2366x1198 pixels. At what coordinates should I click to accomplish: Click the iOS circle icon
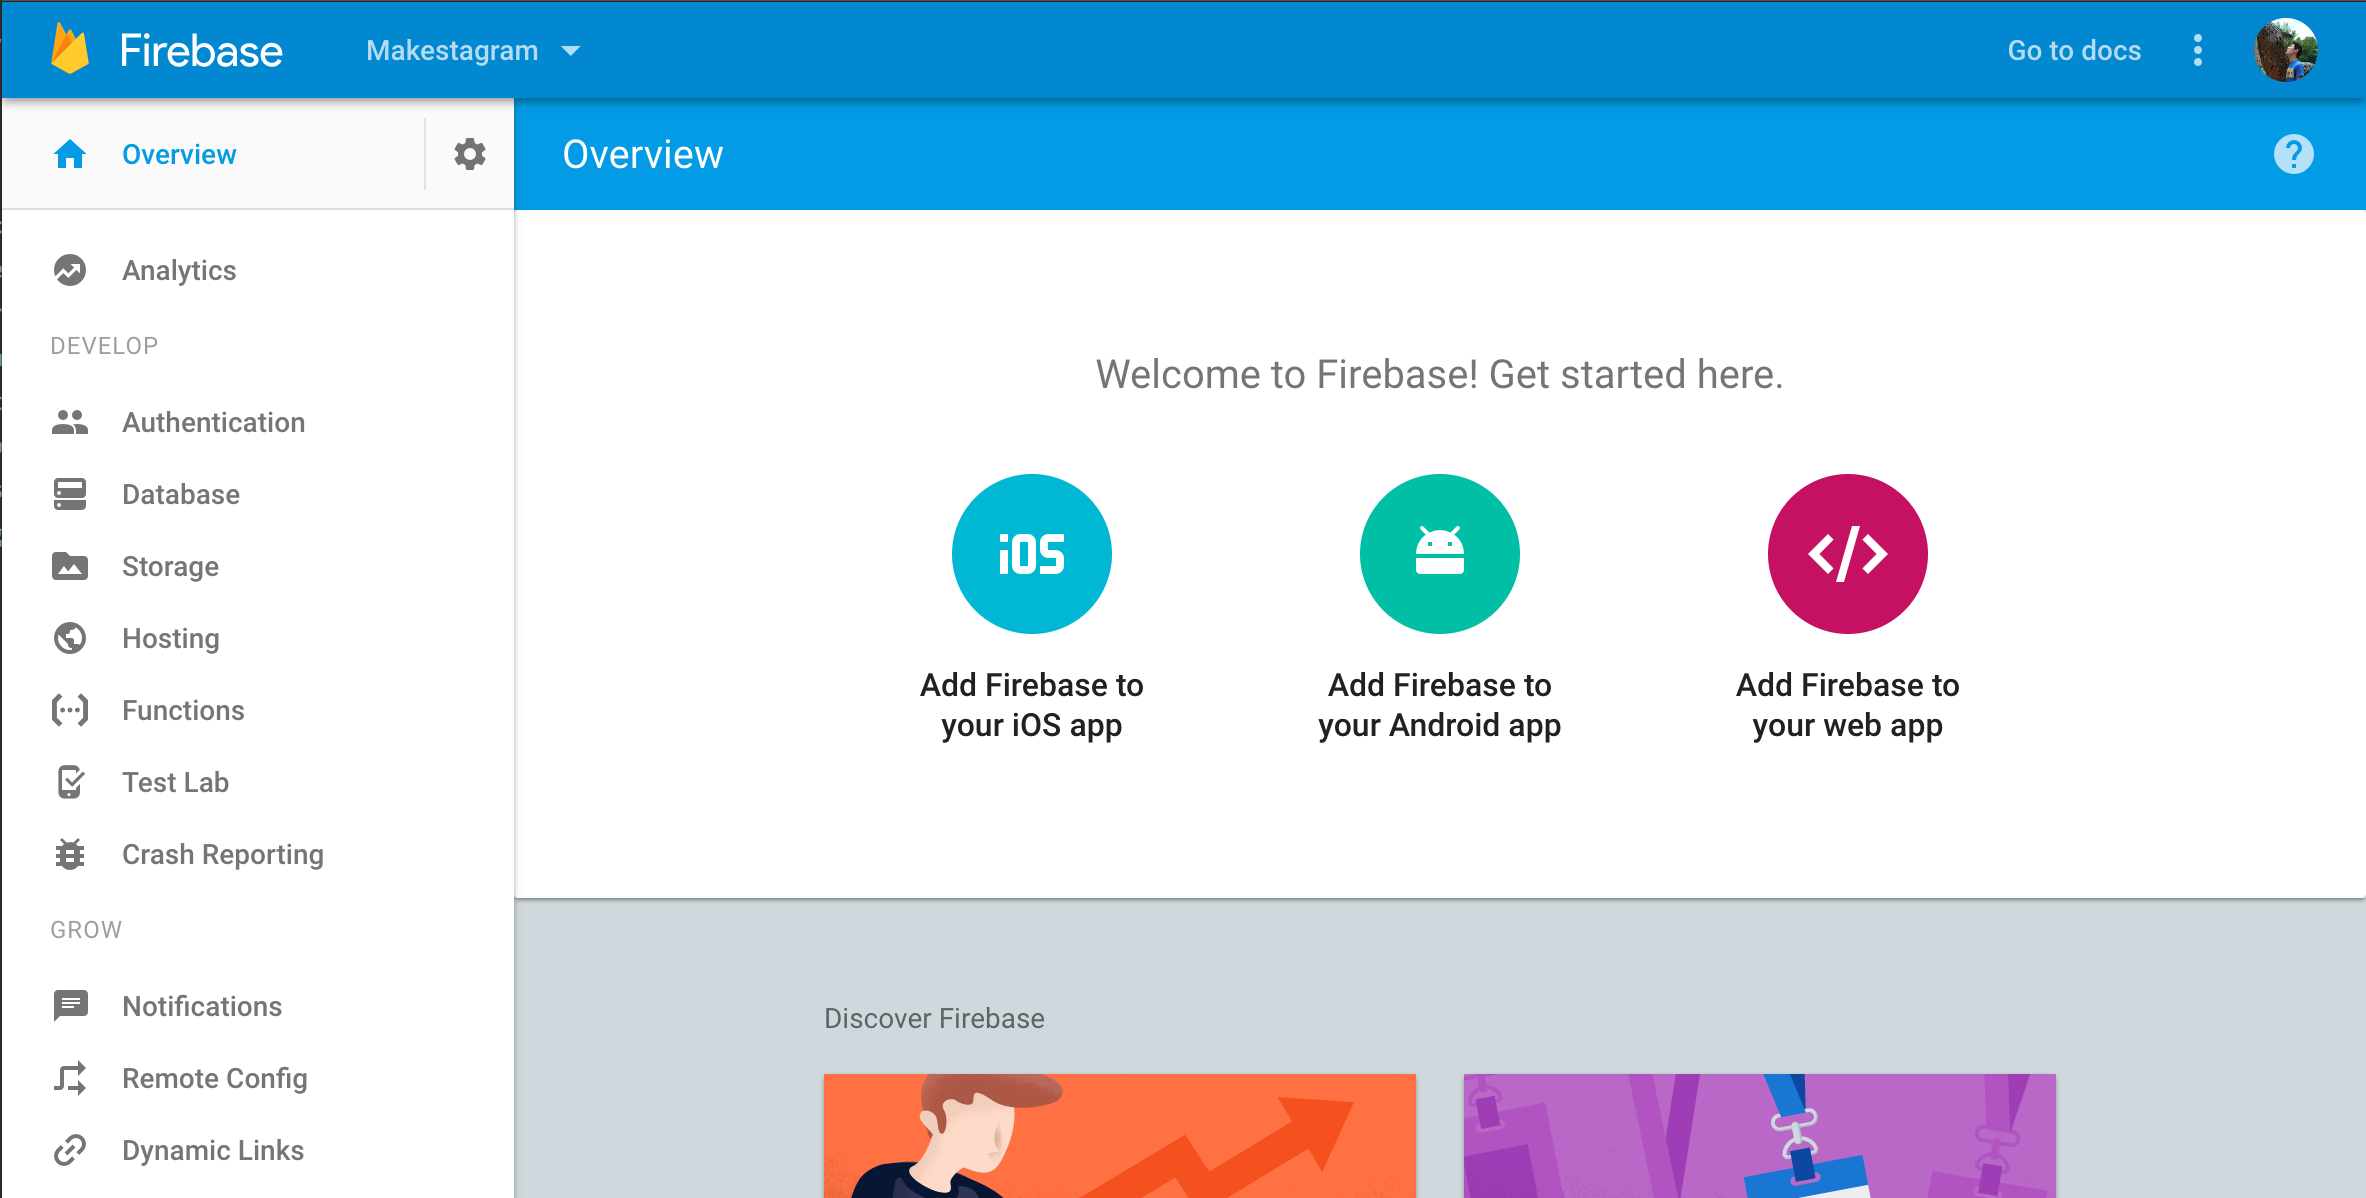tap(1032, 554)
